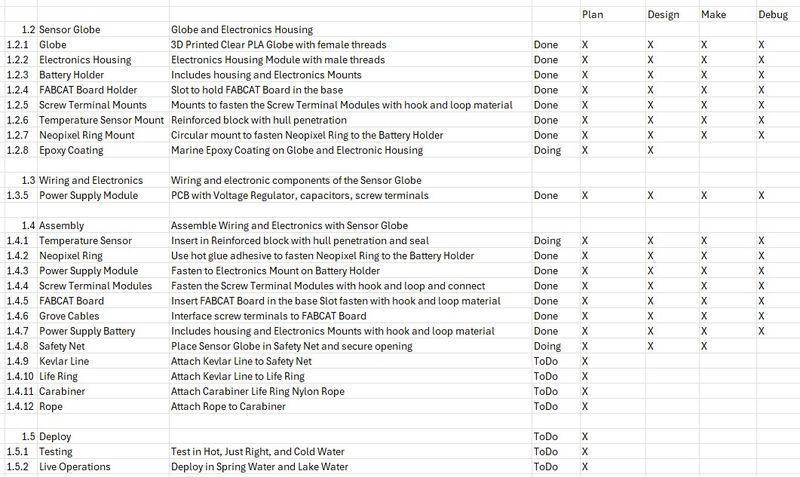Screen dimensions: 800x477
Task: Select the 'Epoxy Coating' name cell
Action: 73,150
